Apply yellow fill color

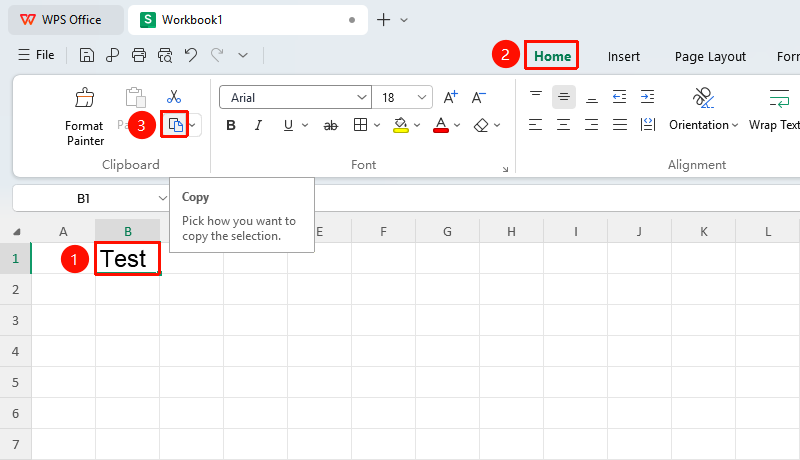coord(401,125)
